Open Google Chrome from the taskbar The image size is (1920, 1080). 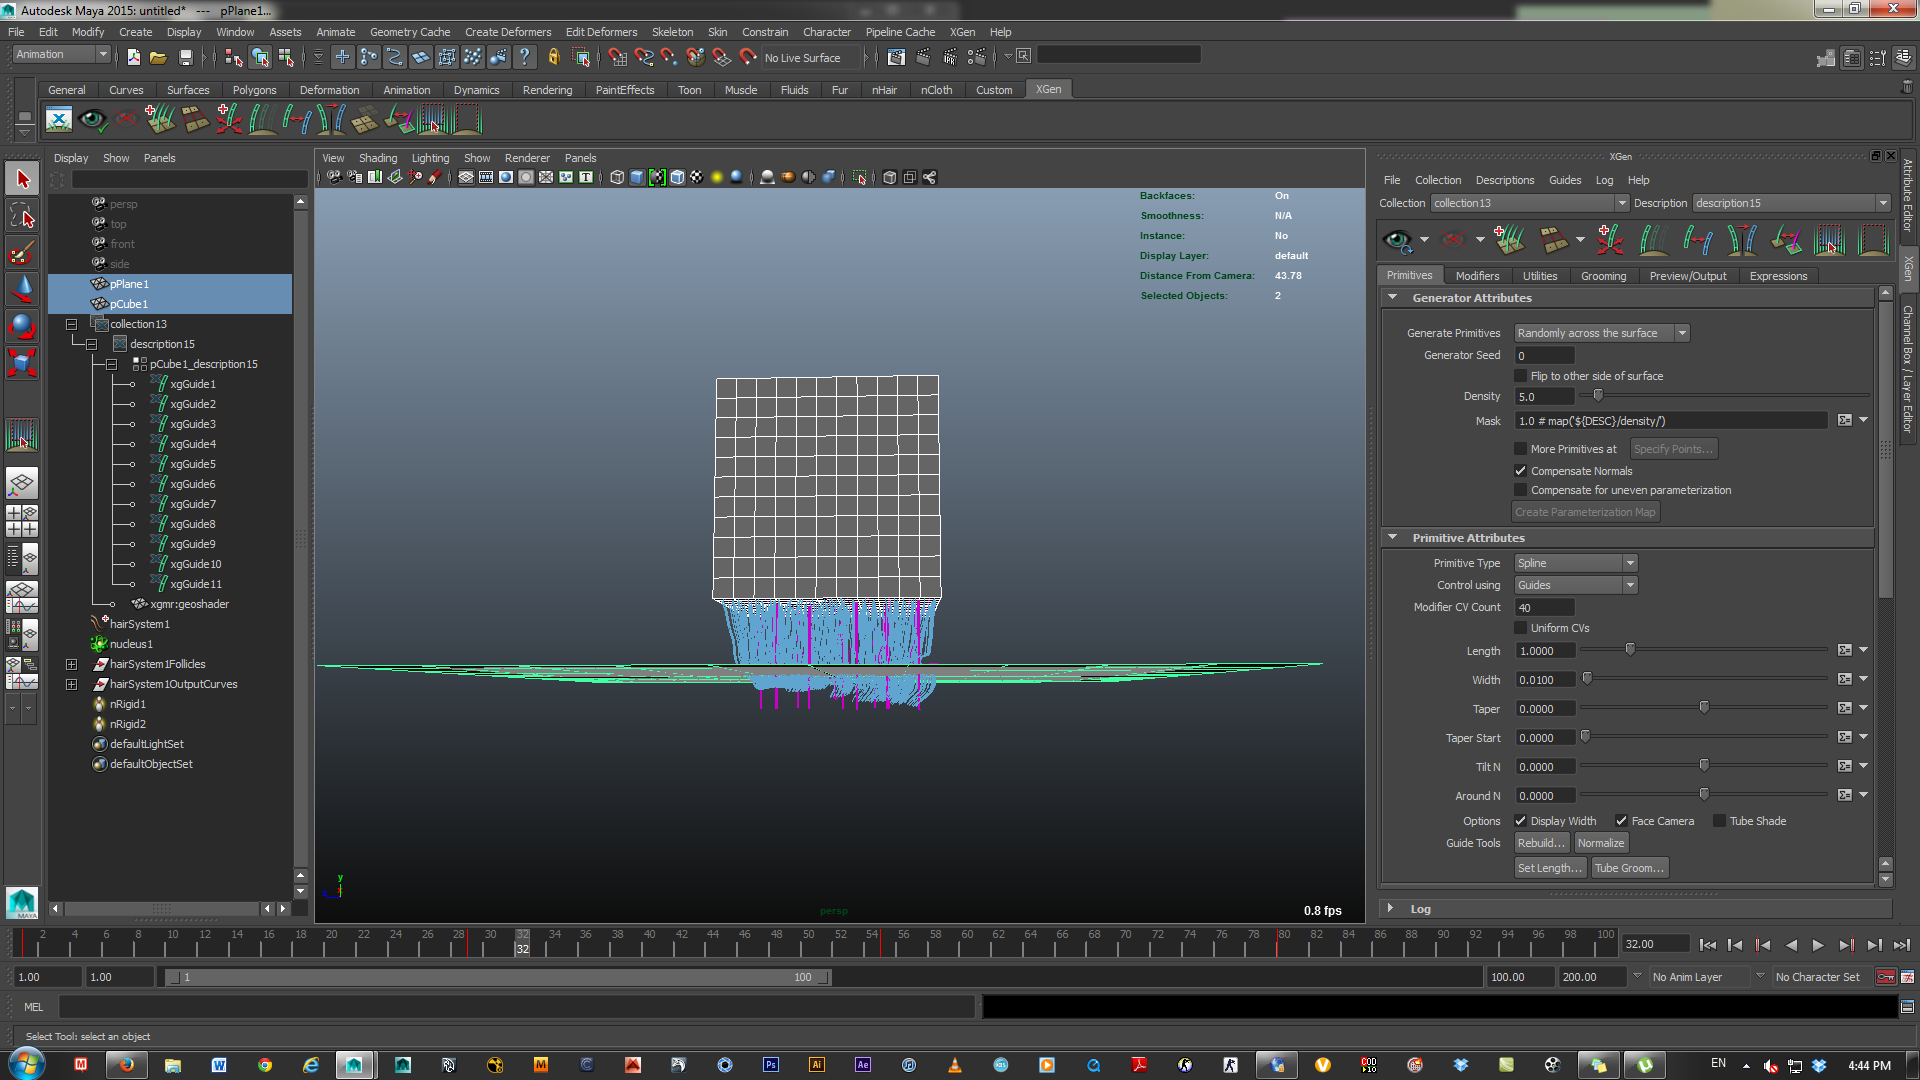pos(265,1065)
